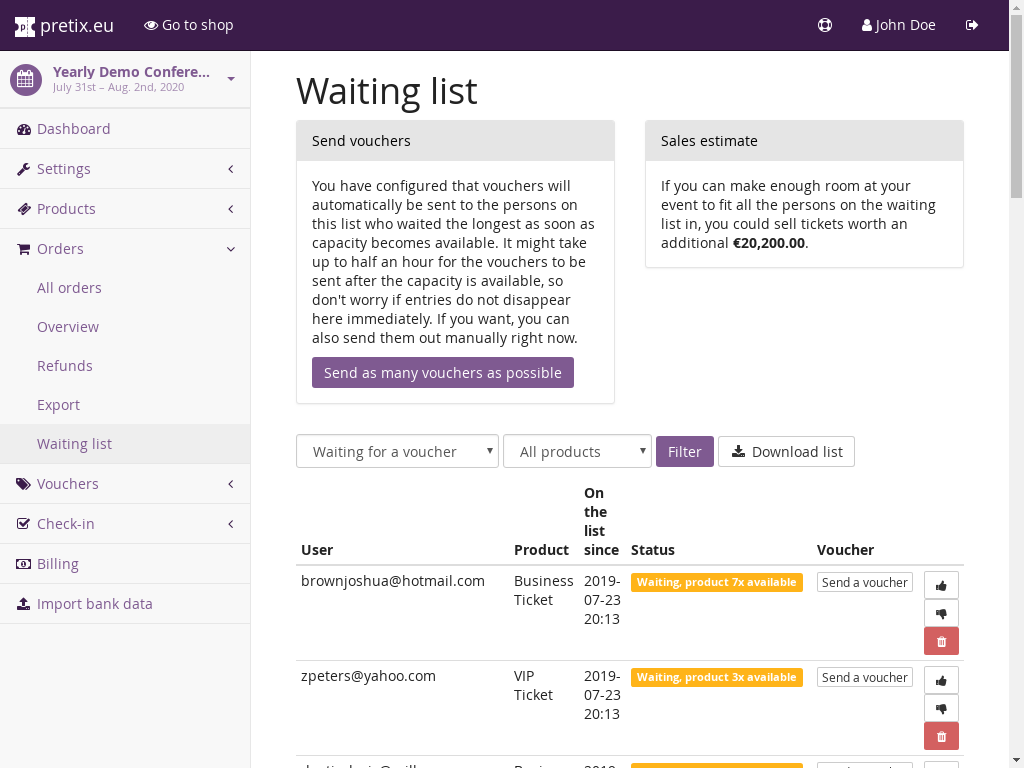Go to Refunds in Orders submenu
The height and width of the screenshot is (768, 1024).
[x=65, y=366]
